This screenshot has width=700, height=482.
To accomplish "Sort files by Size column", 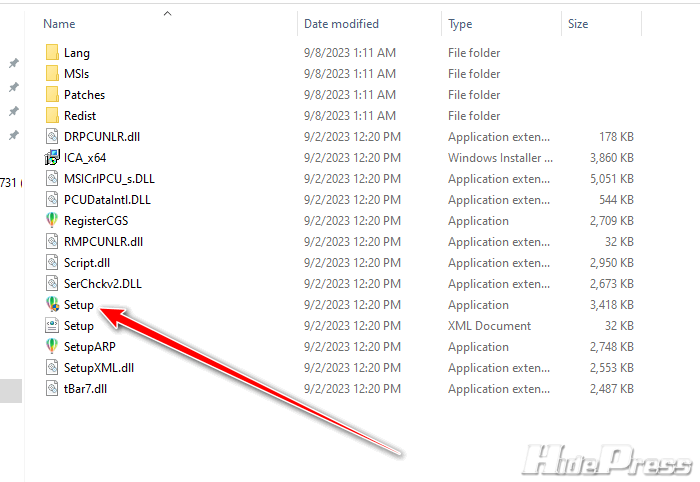I will point(578,23).
